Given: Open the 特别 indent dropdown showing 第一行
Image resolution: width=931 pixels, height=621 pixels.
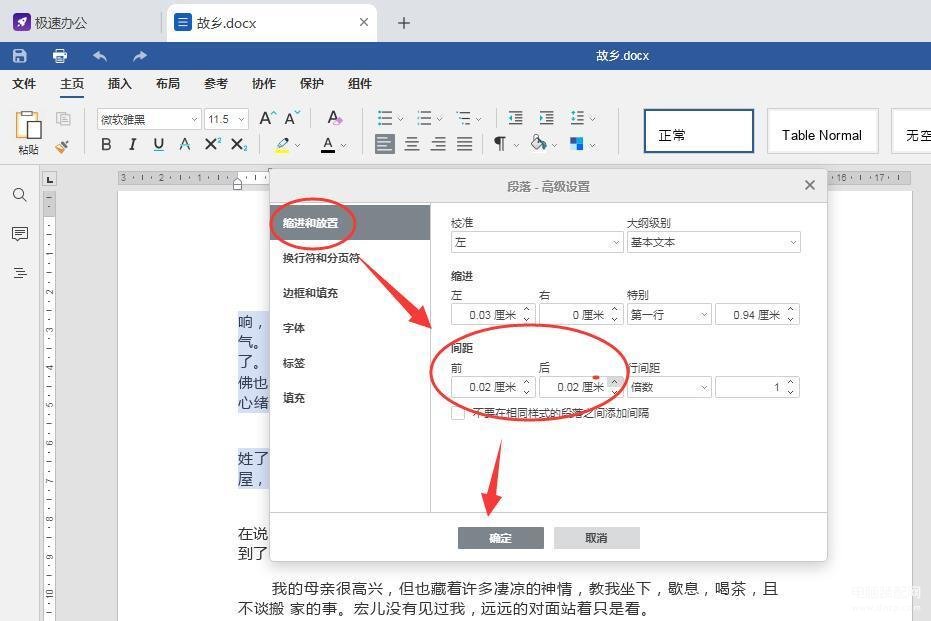Looking at the screenshot, I should point(669,315).
